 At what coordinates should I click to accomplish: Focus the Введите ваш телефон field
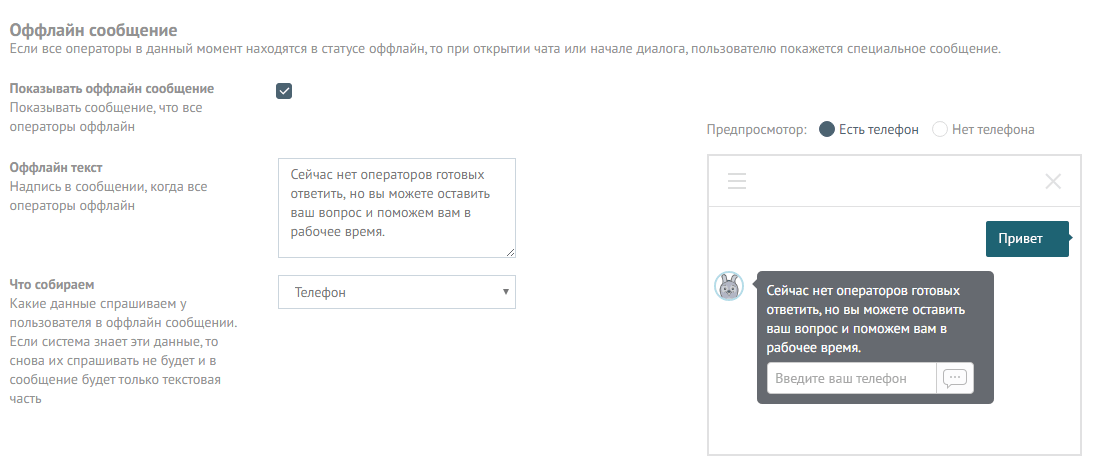852,378
